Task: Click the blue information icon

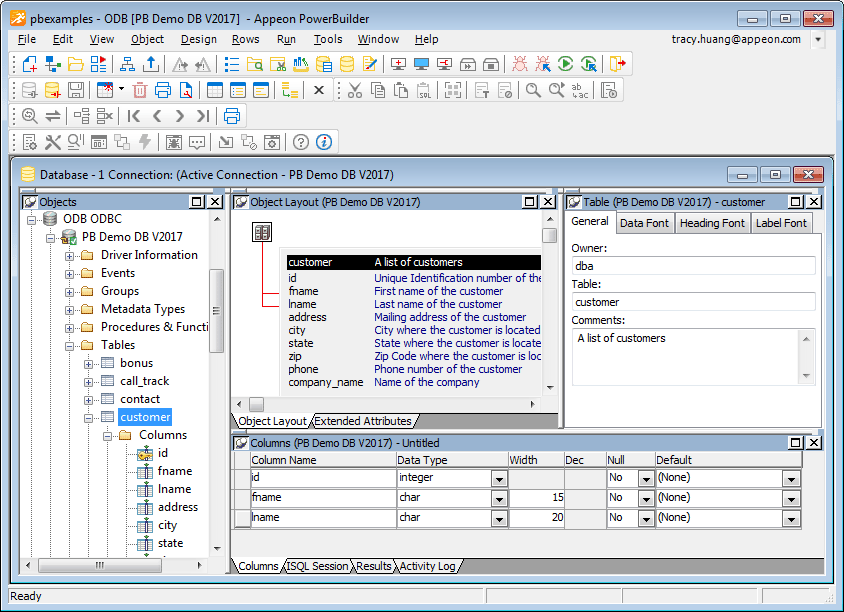Action: (324, 142)
